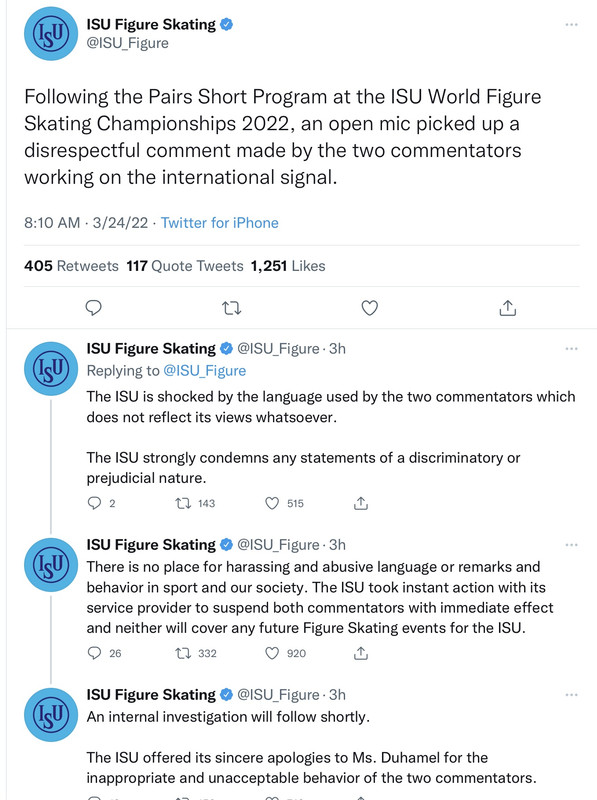597x800 pixels.
Task: Like the reply showing 920 likes
Action: (x=272, y=654)
